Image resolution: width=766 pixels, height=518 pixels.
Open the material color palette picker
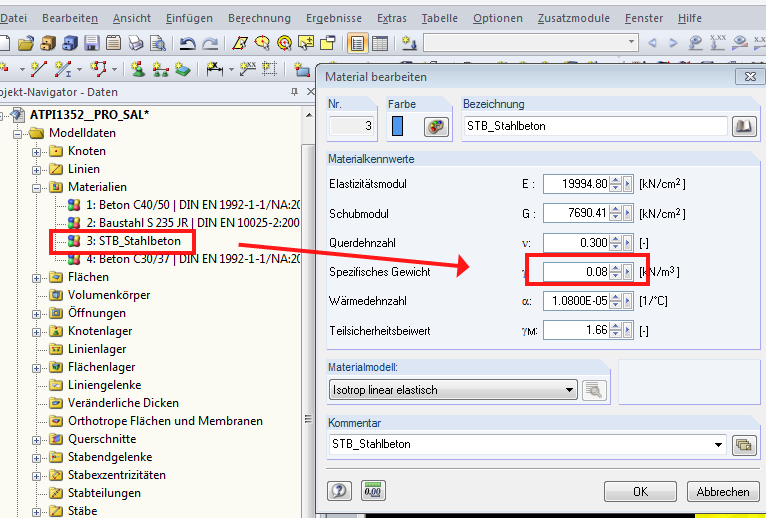tap(436, 127)
